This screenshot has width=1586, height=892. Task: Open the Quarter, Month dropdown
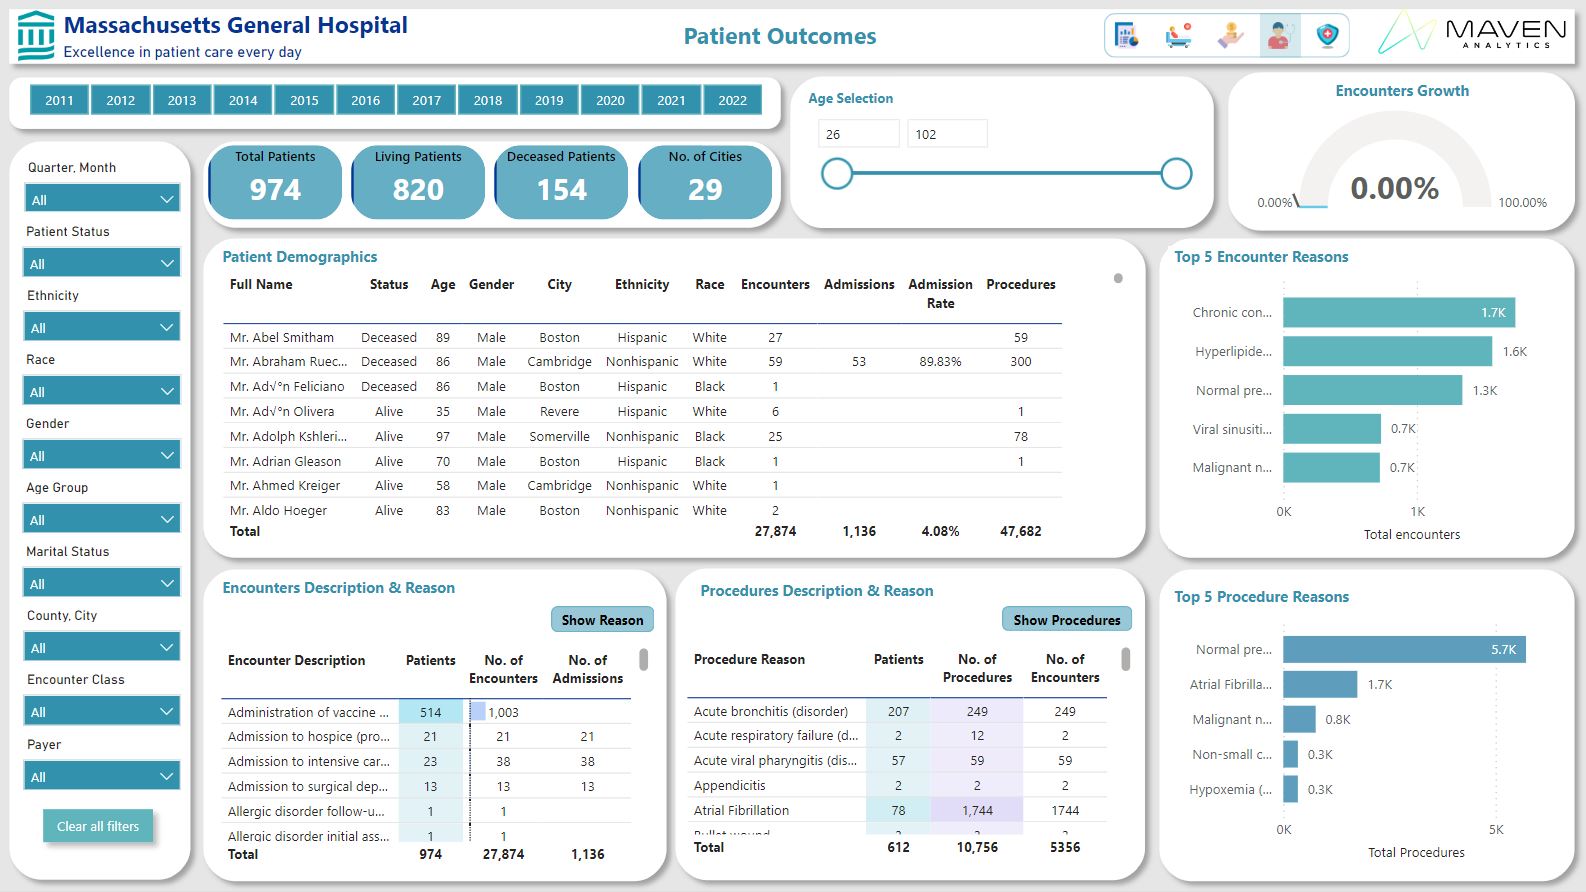[x=101, y=199]
